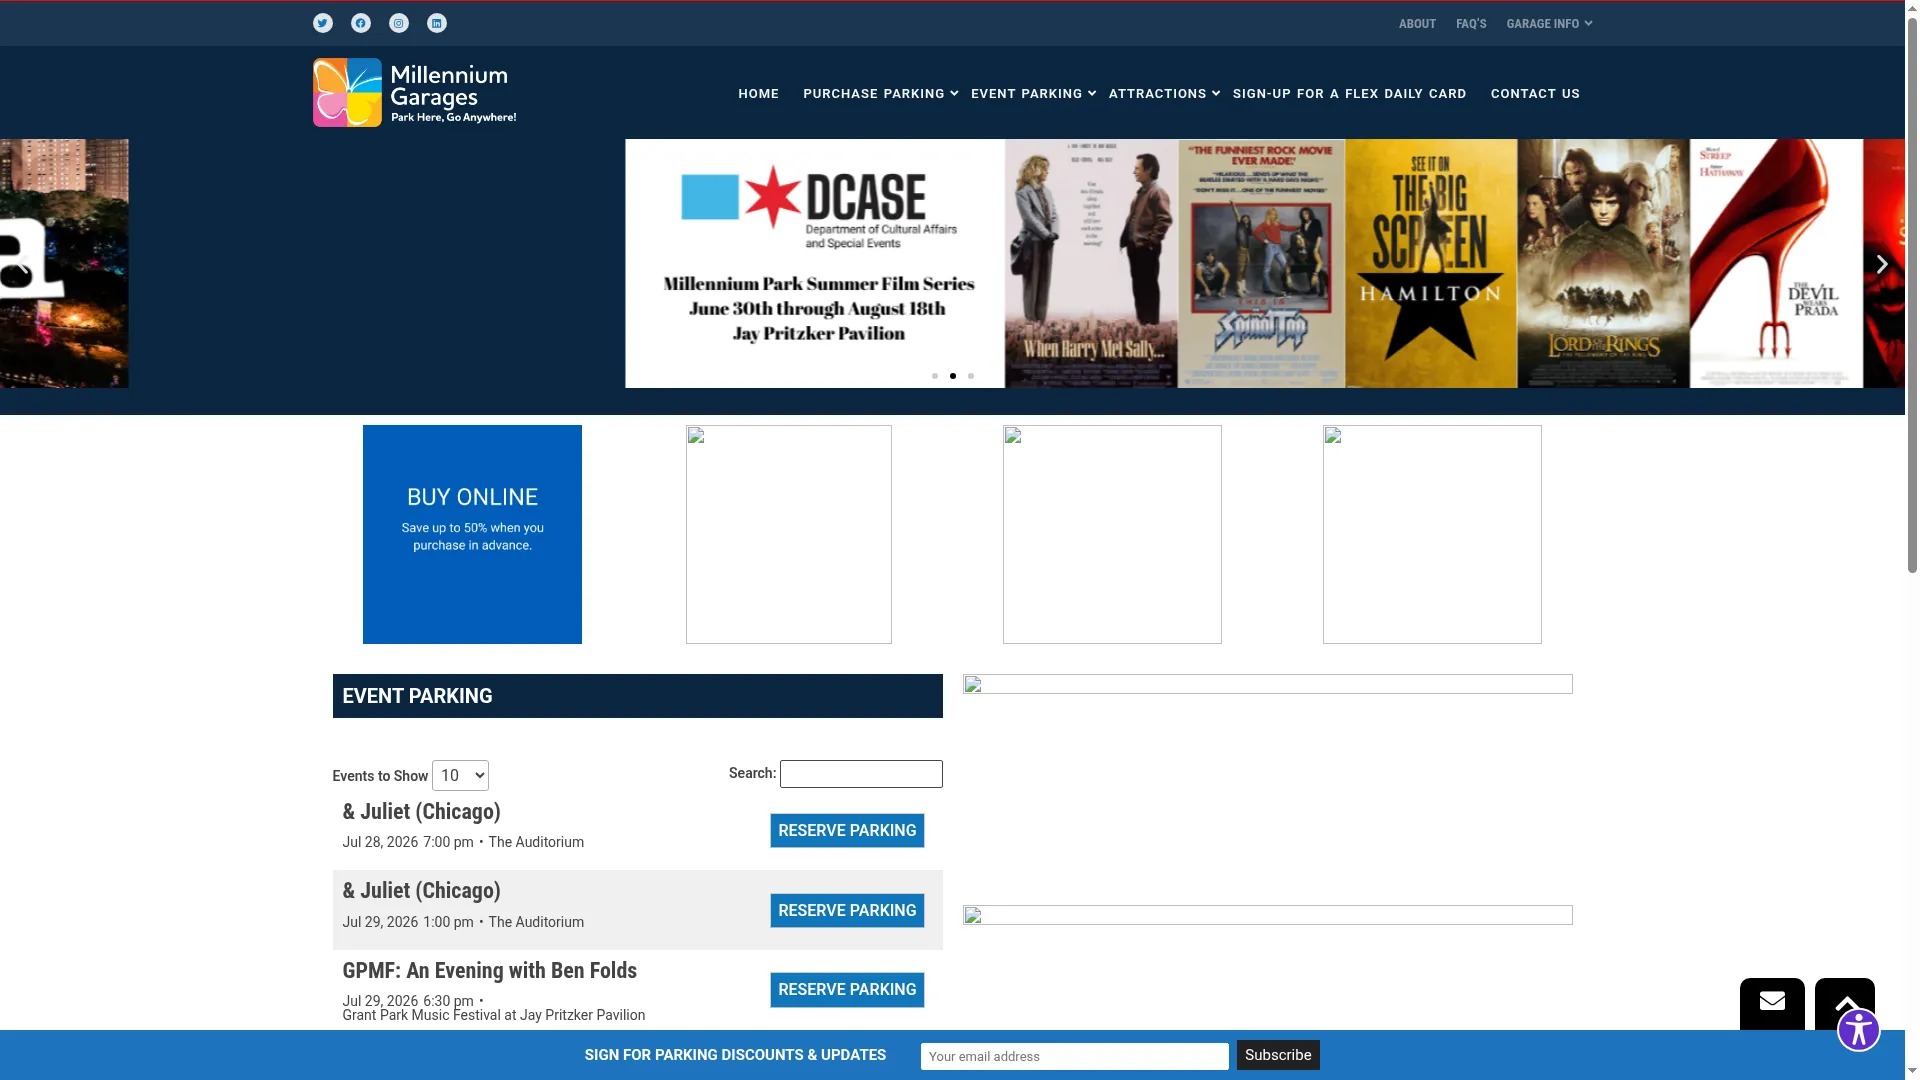Go to the Home menu item

click(x=758, y=94)
